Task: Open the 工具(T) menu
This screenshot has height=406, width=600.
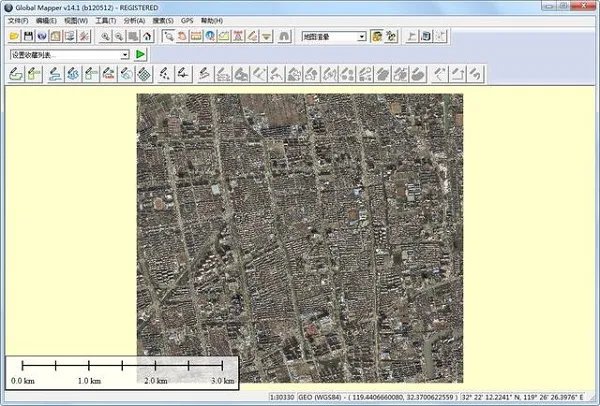Action: [105, 20]
